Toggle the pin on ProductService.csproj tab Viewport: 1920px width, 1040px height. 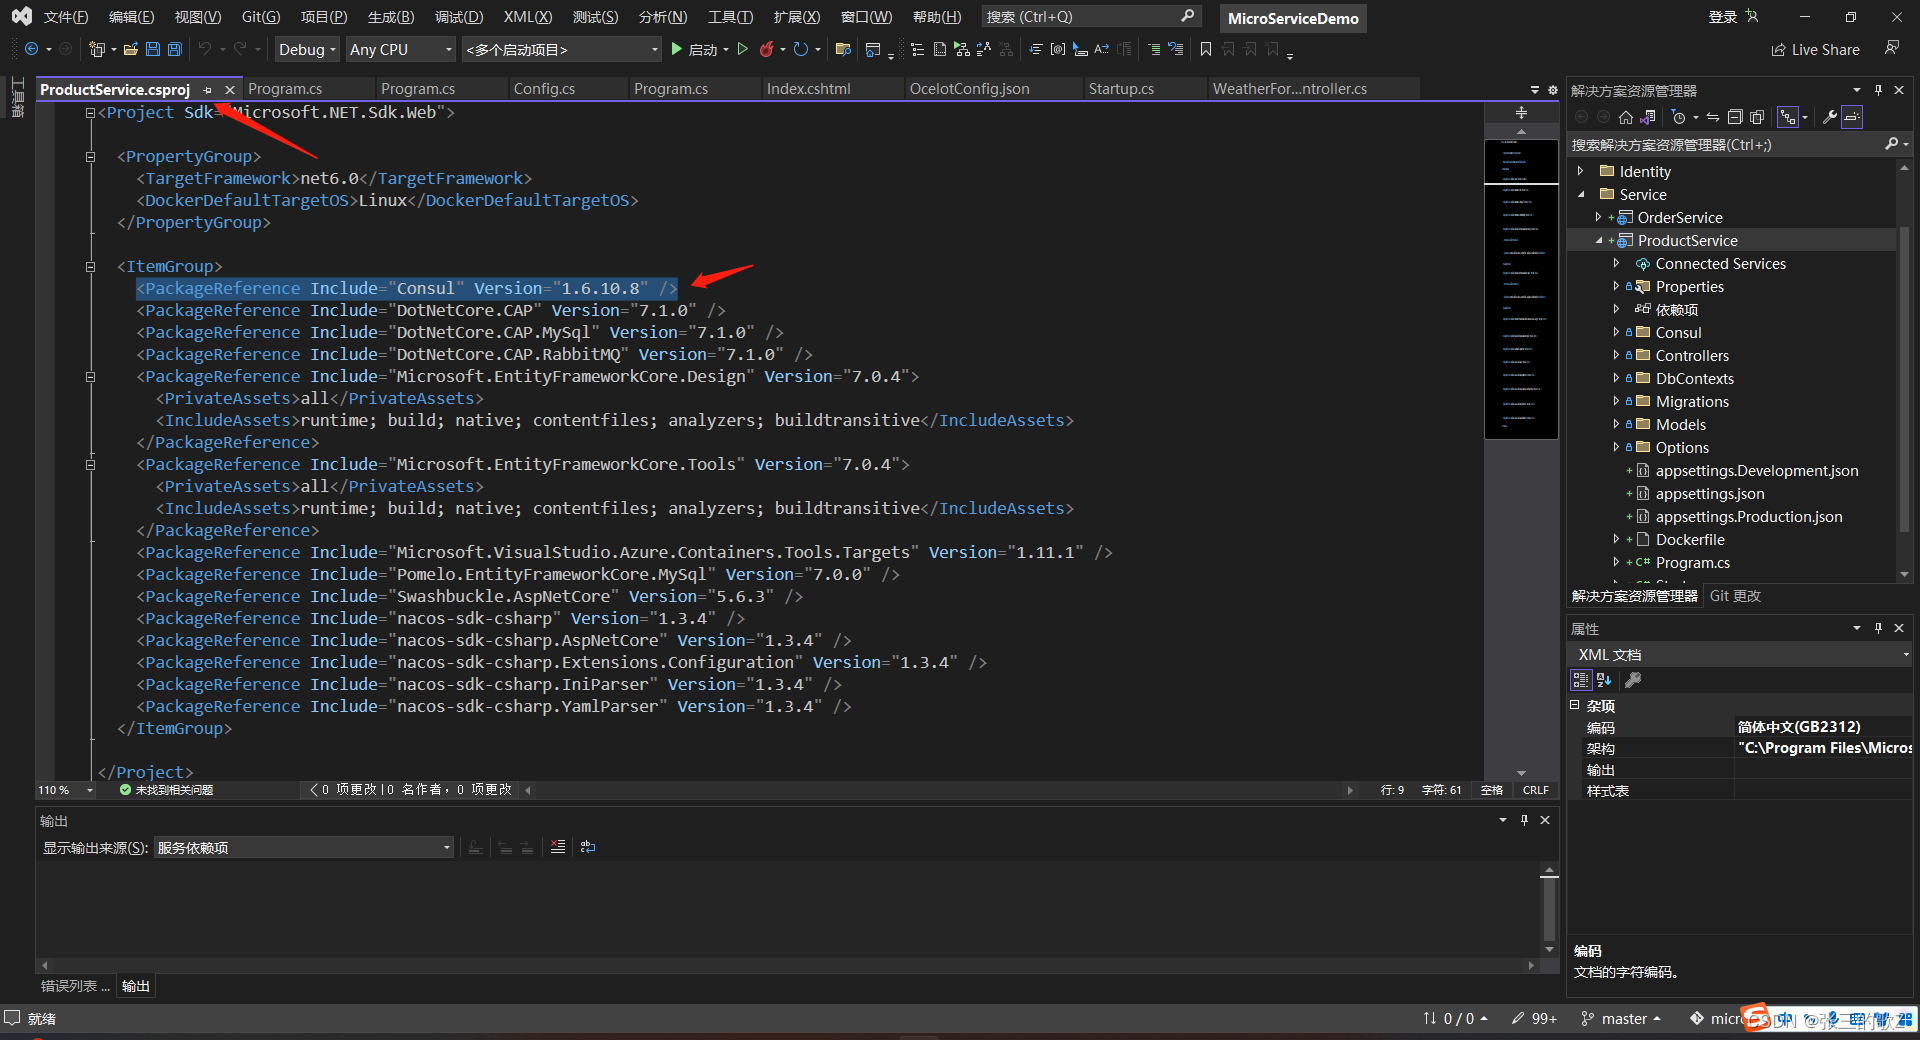pos(207,90)
